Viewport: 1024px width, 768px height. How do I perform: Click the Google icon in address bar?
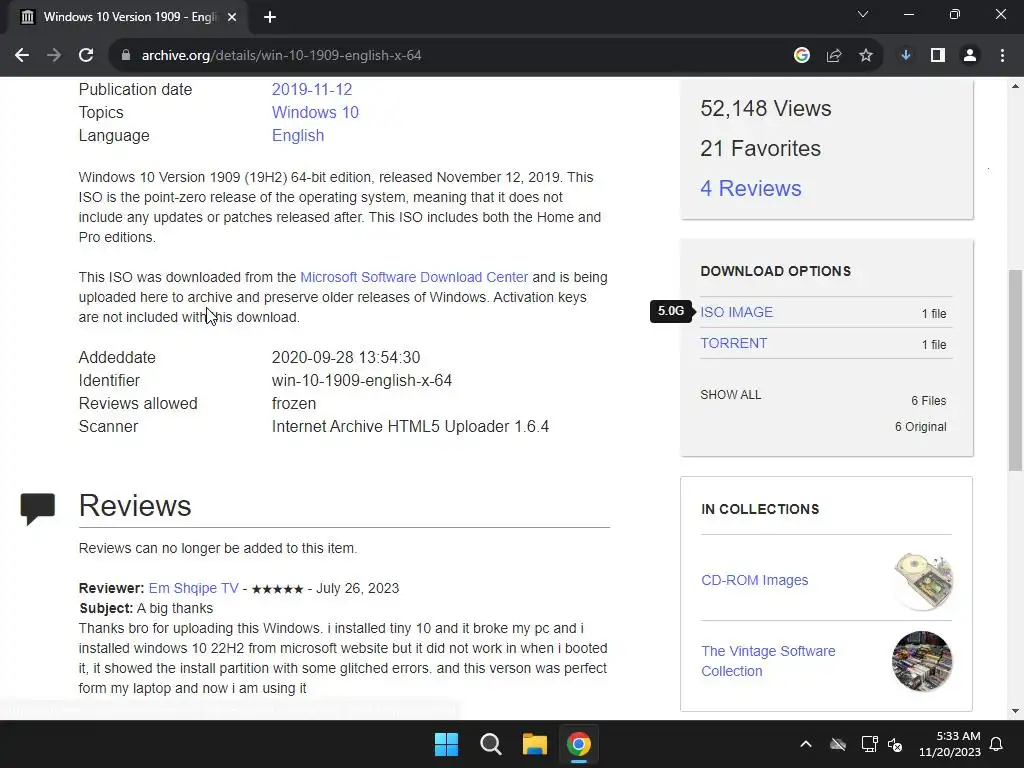(x=802, y=56)
